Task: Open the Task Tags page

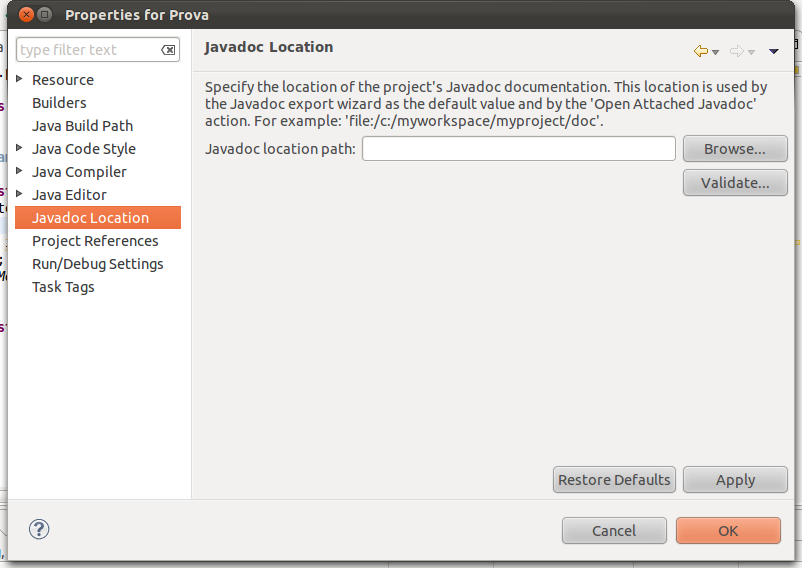Action: point(63,287)
